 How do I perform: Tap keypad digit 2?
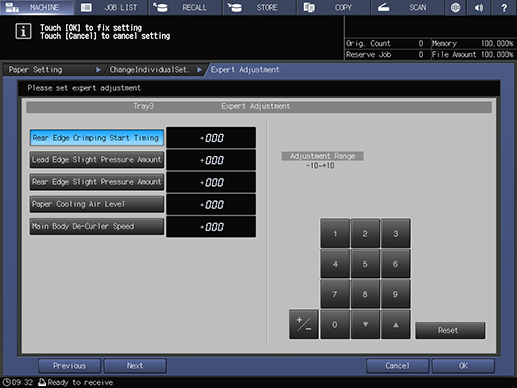tap(365, 234)
